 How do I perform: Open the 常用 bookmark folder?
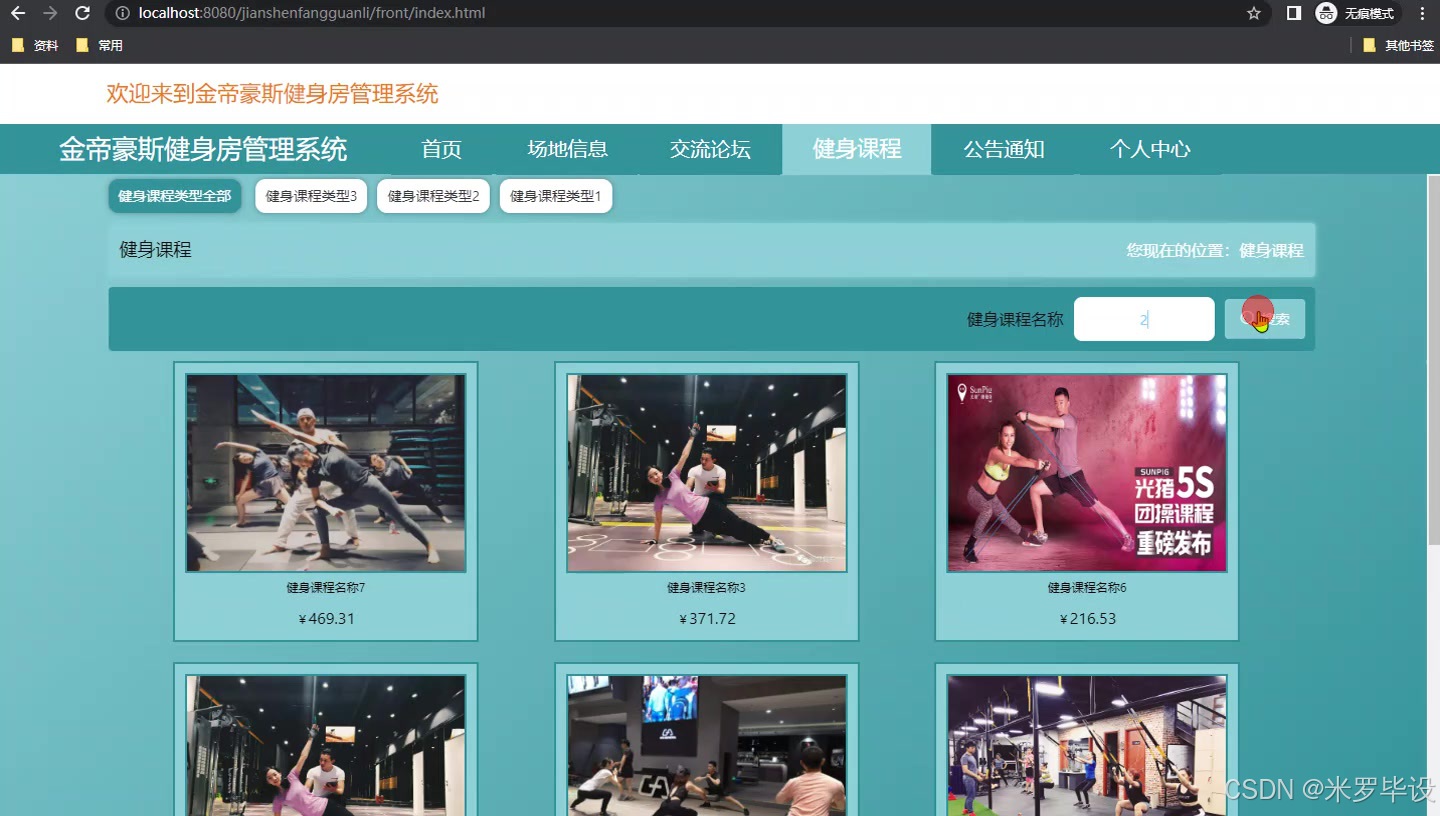coord(99,46)
